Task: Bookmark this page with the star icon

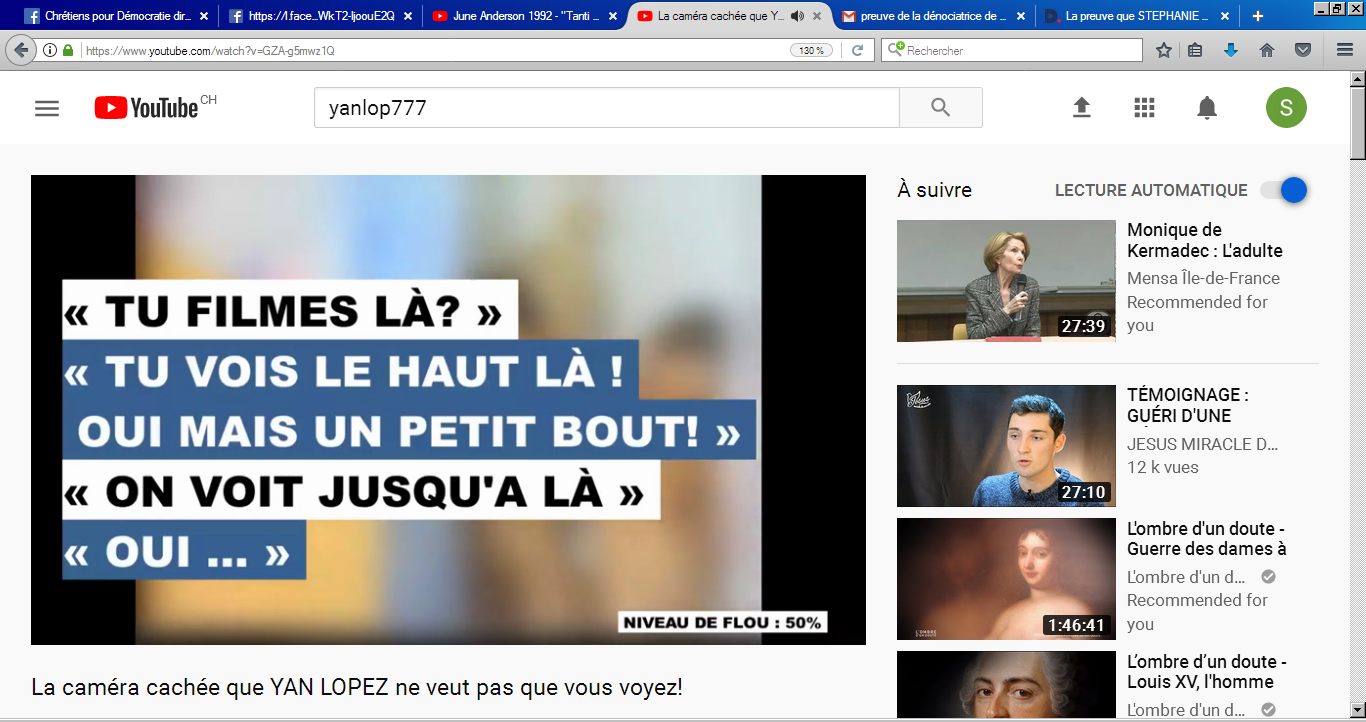Action: tap(1164, 50)
